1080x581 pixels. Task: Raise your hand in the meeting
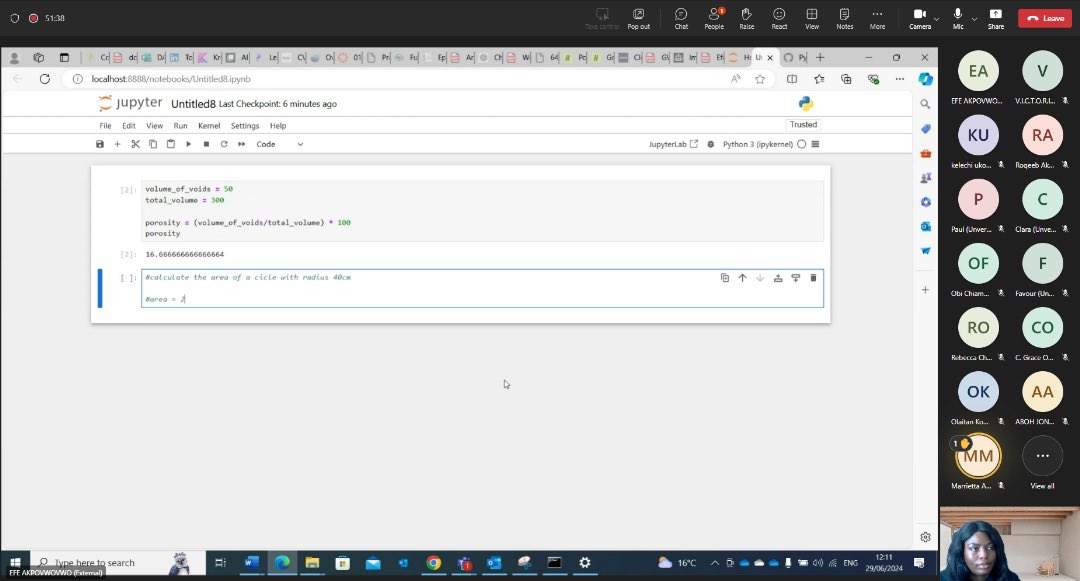tap(747, 19)
